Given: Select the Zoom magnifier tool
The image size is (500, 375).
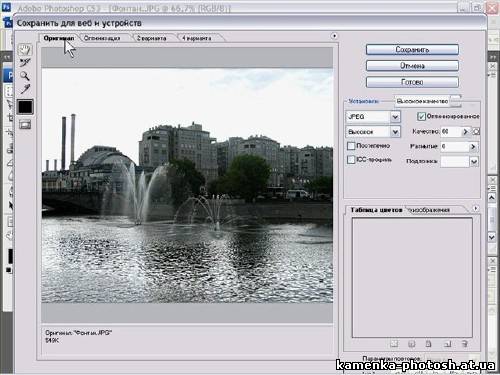Looking at the screenshot, I should click(25, 76).
